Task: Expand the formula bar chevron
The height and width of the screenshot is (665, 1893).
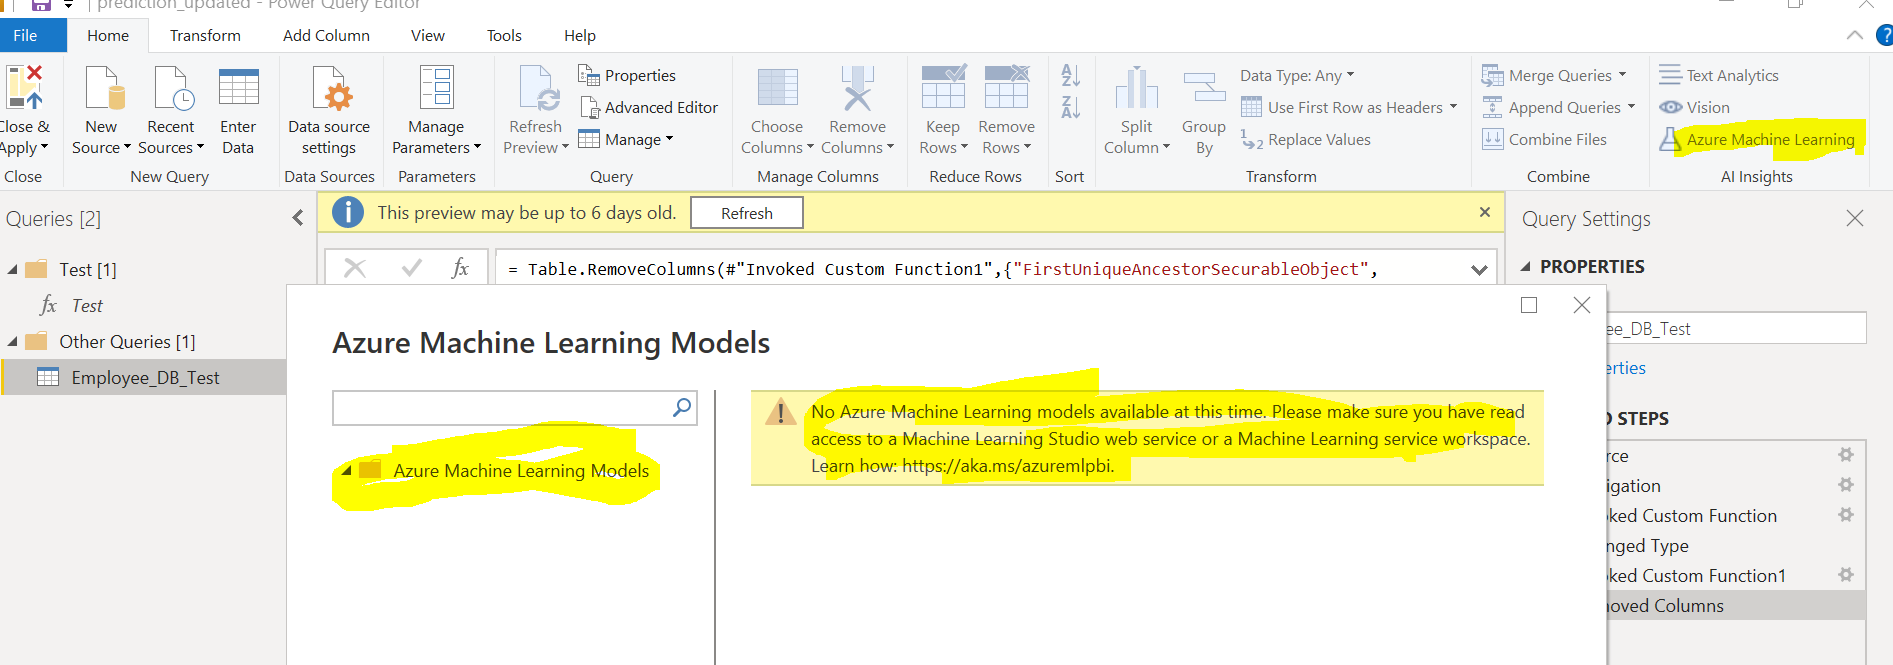Action: pos(1479,269)
